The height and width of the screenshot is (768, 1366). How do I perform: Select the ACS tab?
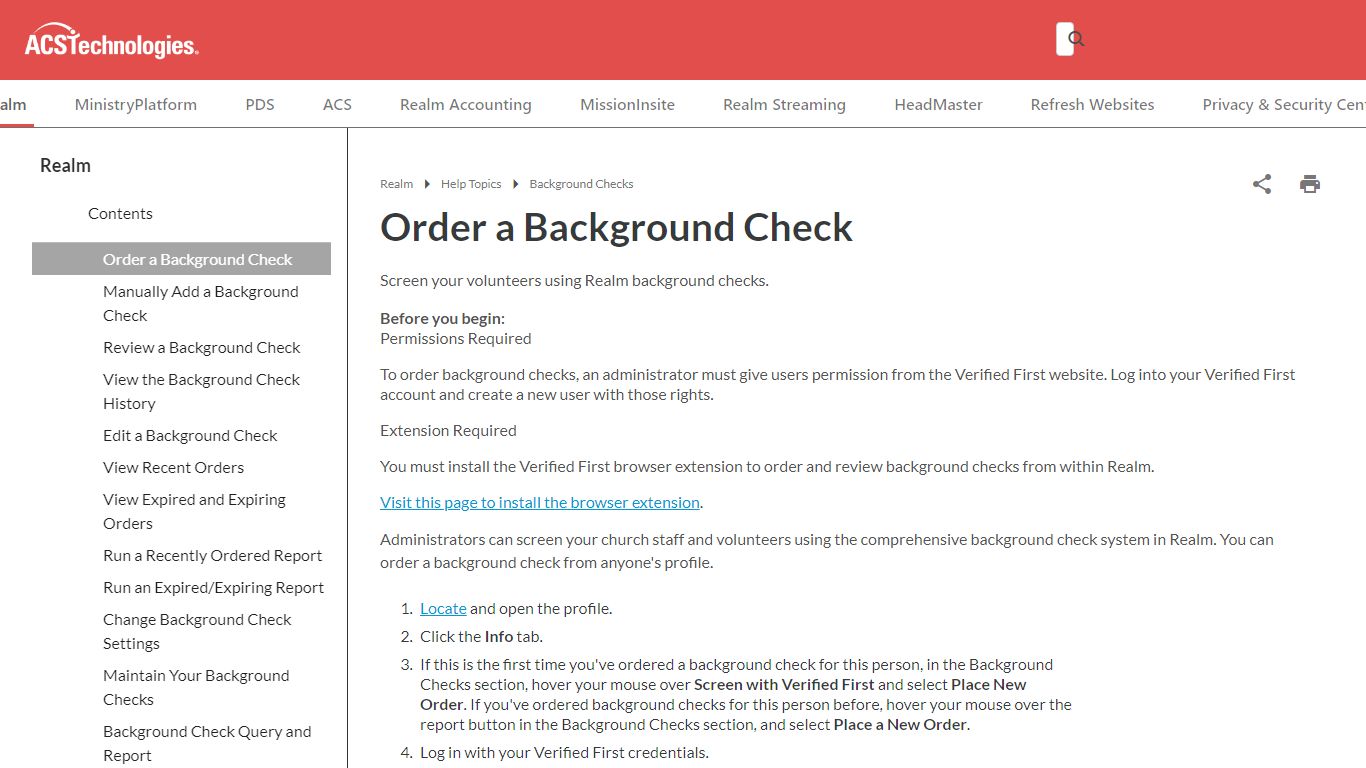pos(337,104)
